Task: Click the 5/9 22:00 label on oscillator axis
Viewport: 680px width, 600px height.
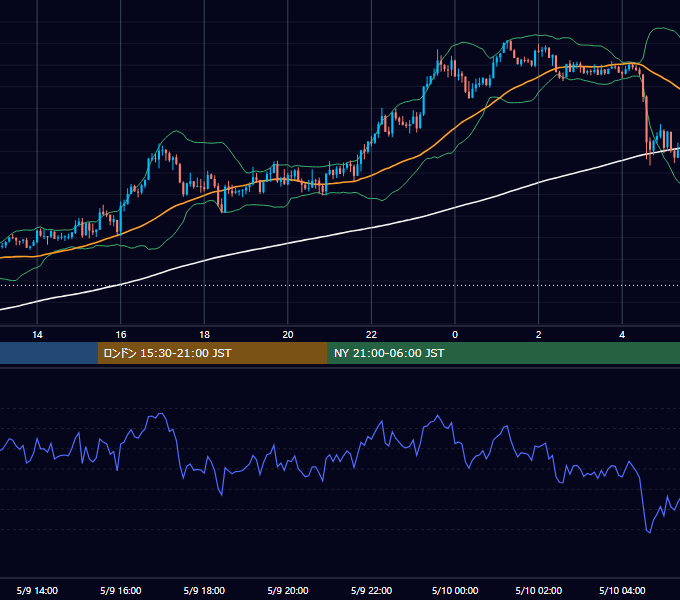Action: tap(371, 590)
